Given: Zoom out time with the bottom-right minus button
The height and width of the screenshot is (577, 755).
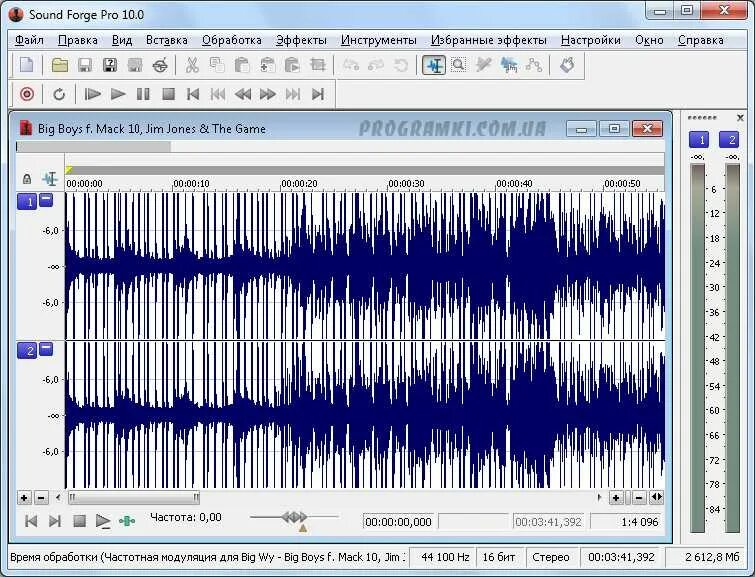Looking at the screenshot, I should [x=639, y=498].
